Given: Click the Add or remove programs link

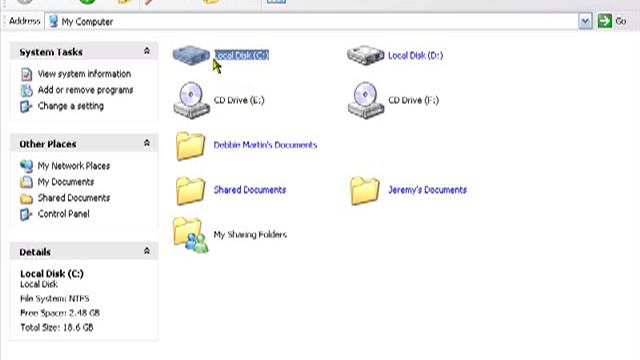Looking at the screenshot, I should click(x=85, y=90).
